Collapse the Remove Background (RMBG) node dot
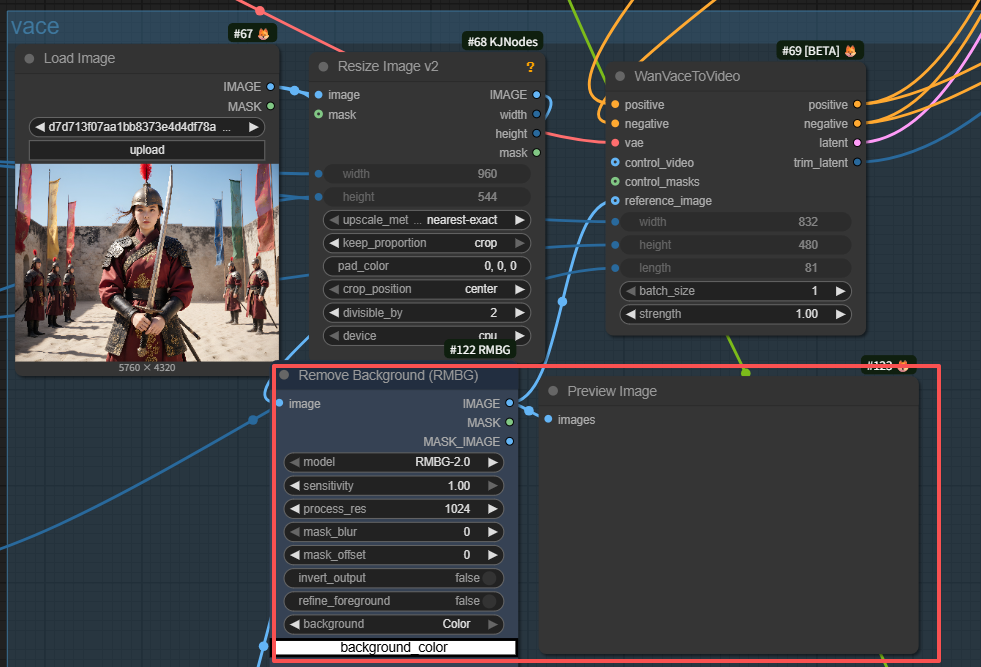 pos(284,375)
